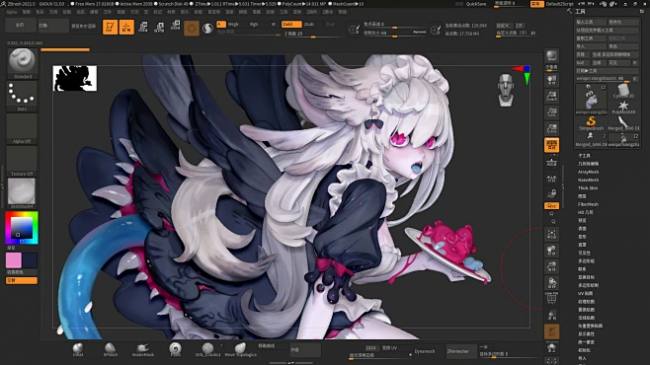Toggle the Transp transparency button

pos(551,316)
